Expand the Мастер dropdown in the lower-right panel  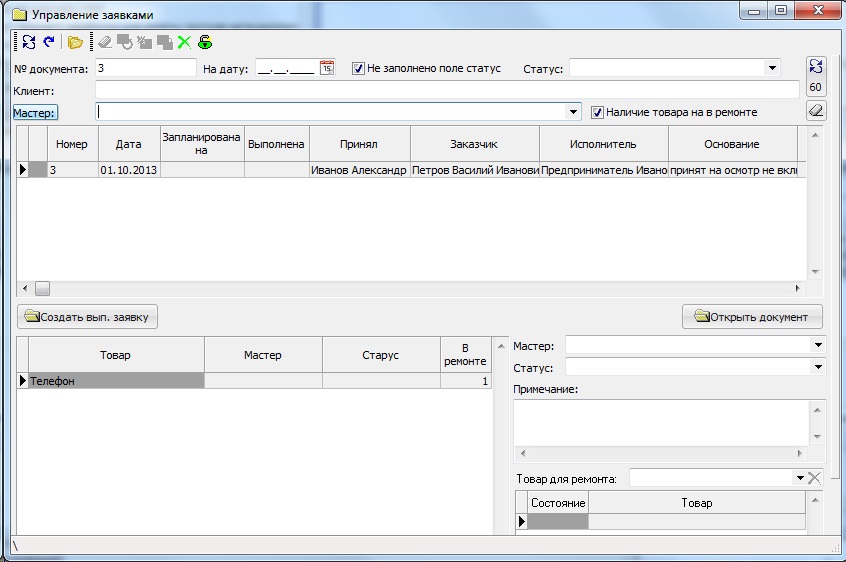coord(818,345)
